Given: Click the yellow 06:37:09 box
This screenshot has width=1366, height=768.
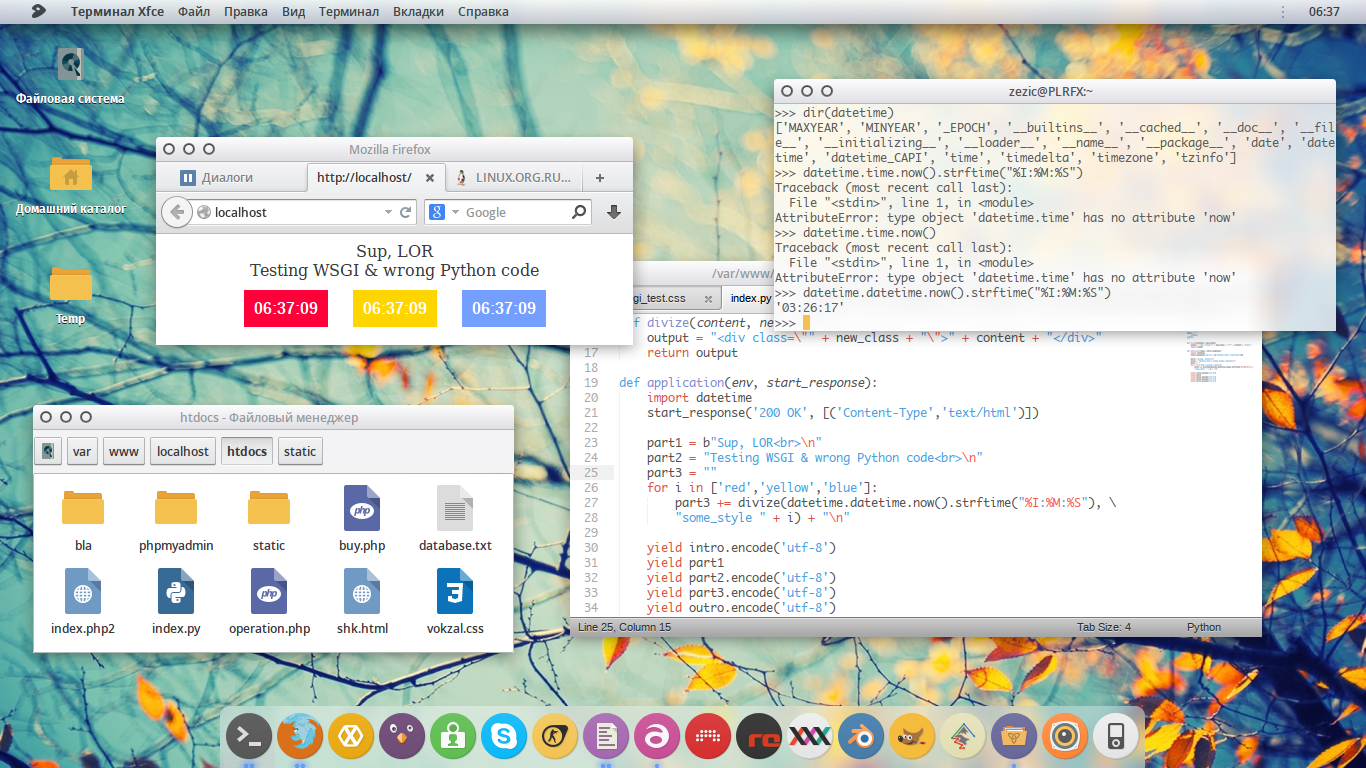Looking at the screenshot, I should [395, 308].
